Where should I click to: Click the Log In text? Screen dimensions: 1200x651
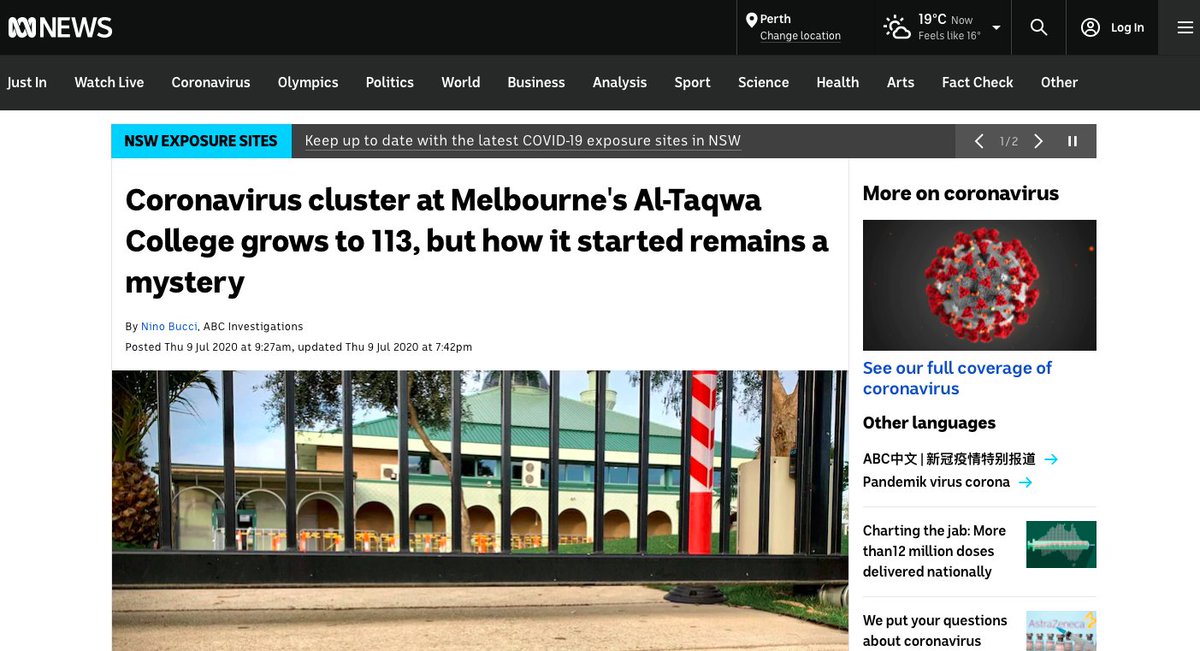tap(1127, 27)
